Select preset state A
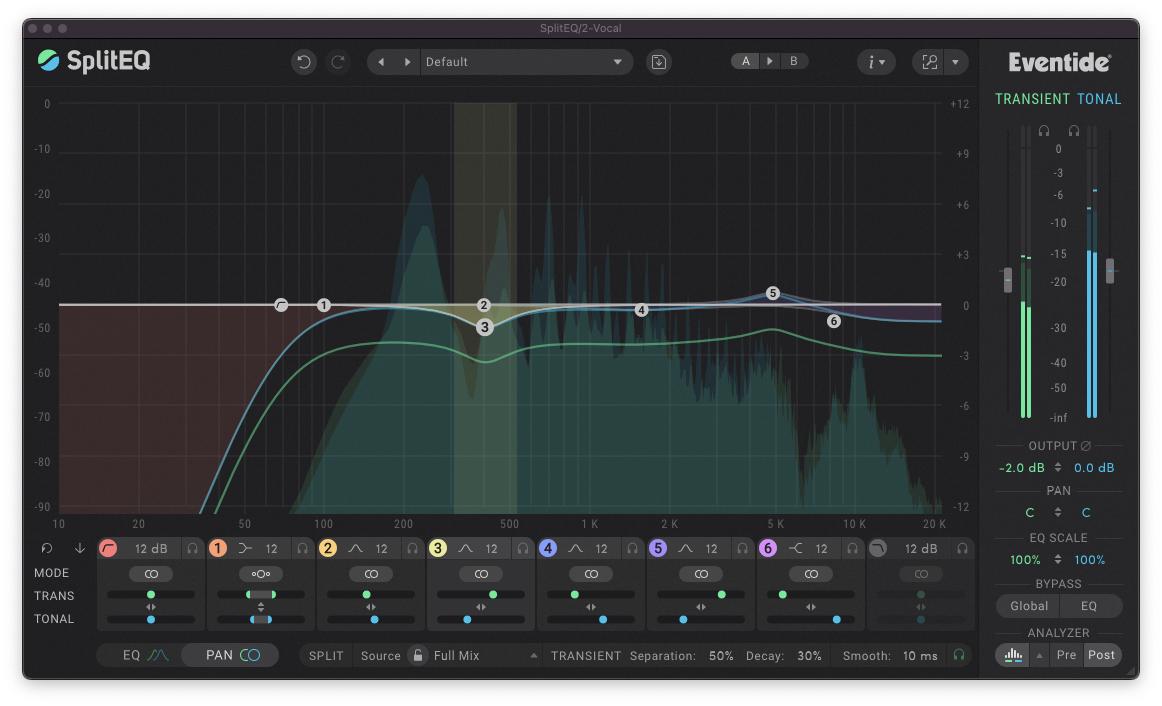 point(746,61)
